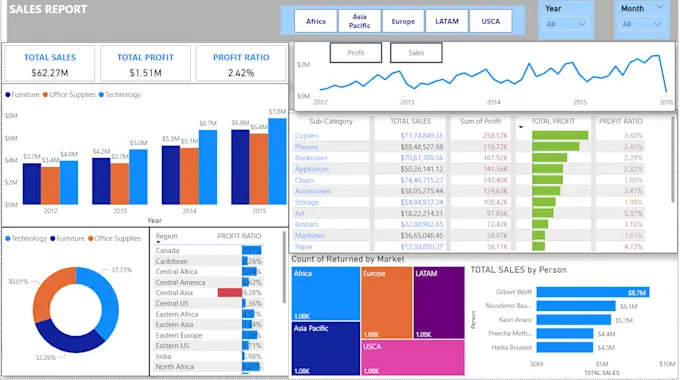680x380 pixels.
Task: Switch line chart to Sales
Action: coord(416,53)
